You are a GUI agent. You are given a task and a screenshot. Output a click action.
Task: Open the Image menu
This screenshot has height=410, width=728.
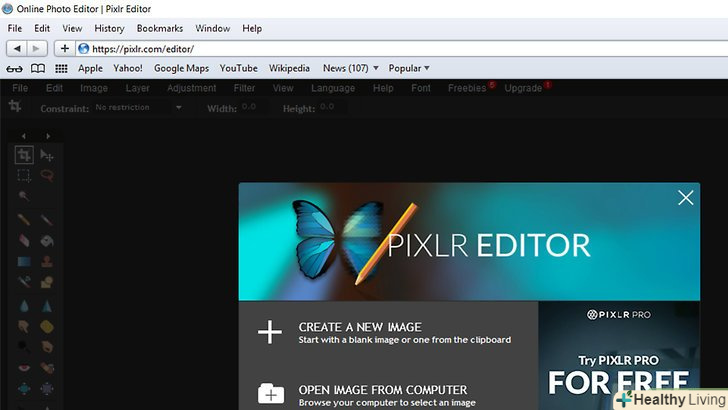tap(94, 88)
